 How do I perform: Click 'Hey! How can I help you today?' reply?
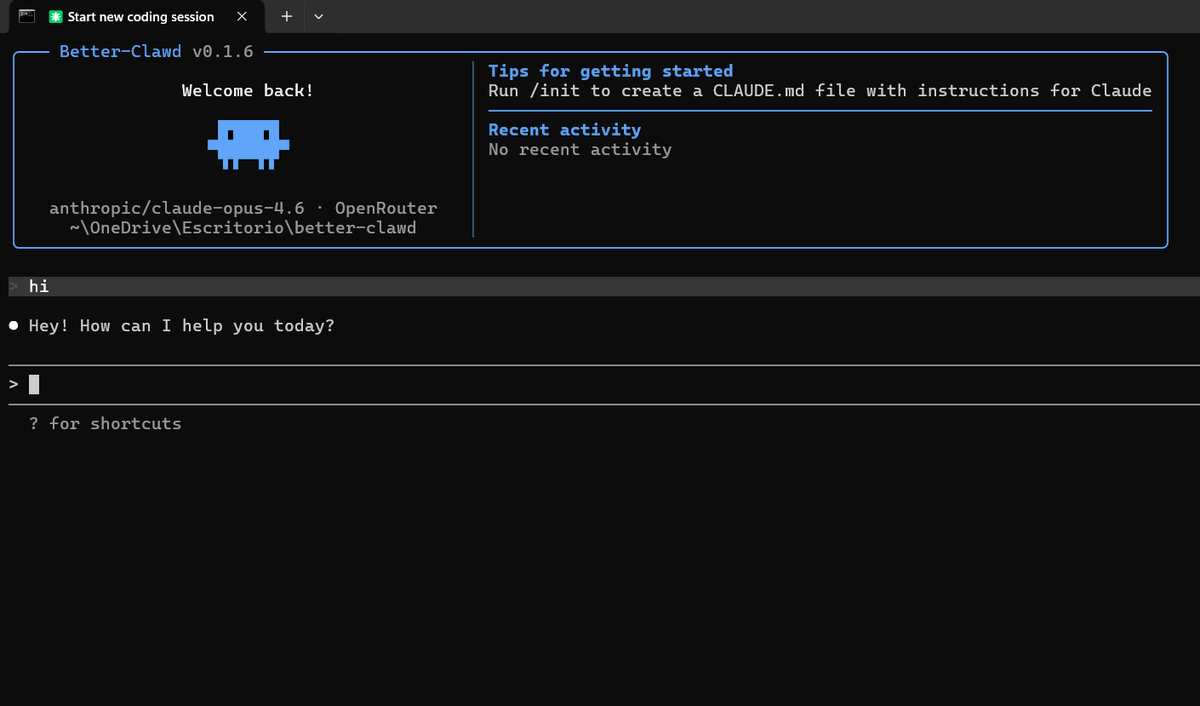coord(181,326)
